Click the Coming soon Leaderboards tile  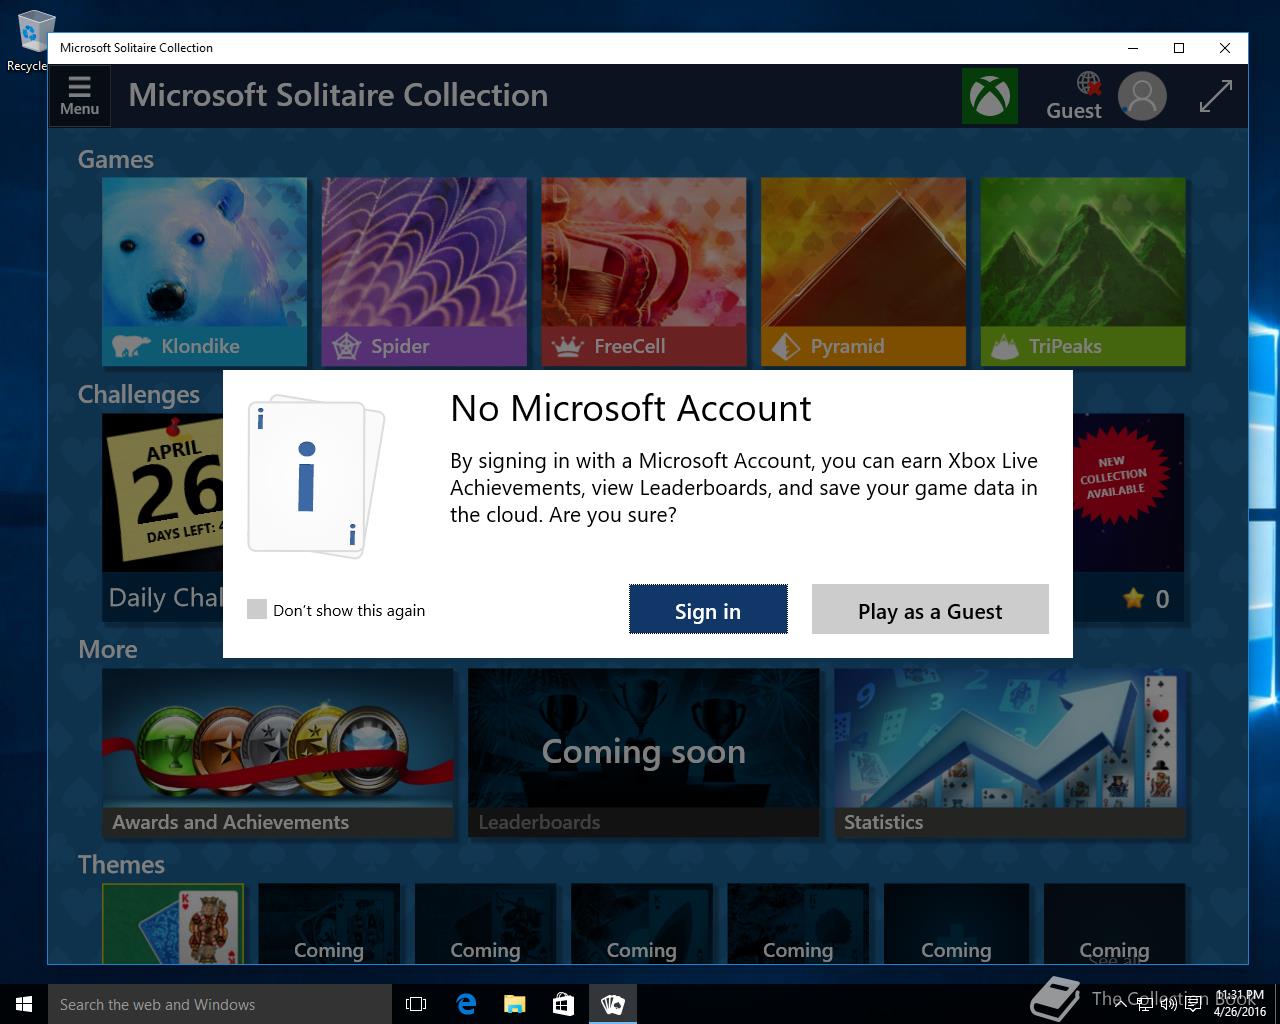[644, 753]
